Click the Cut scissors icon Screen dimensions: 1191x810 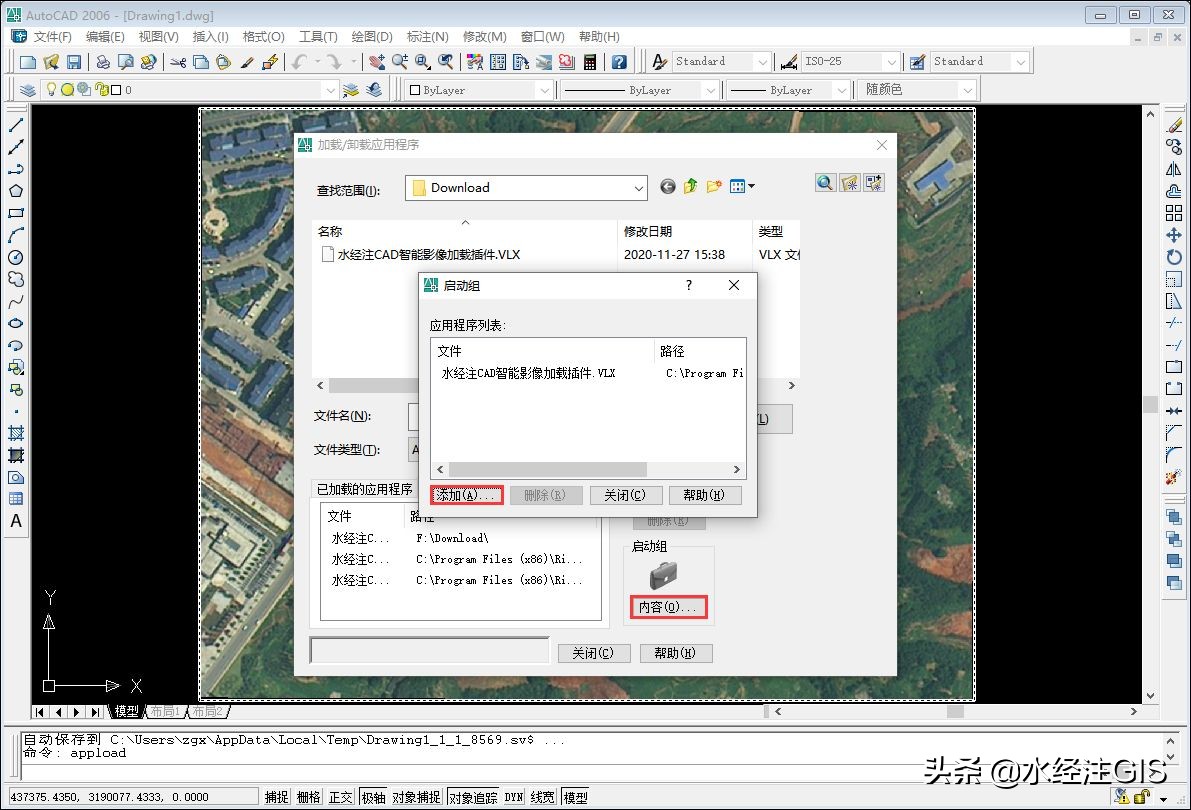[x=178, y=62]
